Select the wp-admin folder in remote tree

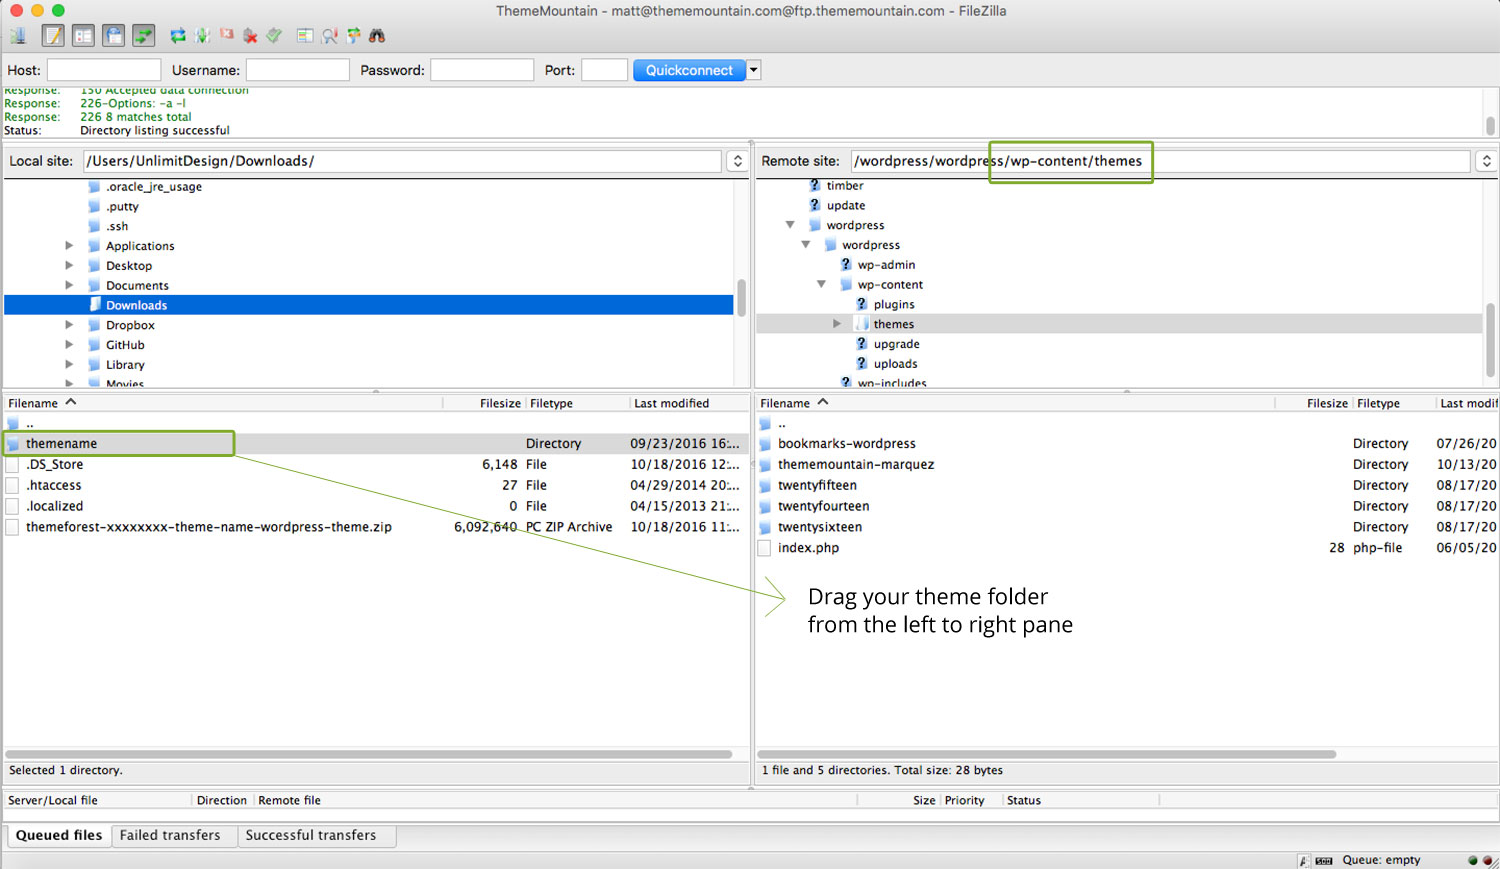pyautogui.click(x=886, y=265)
